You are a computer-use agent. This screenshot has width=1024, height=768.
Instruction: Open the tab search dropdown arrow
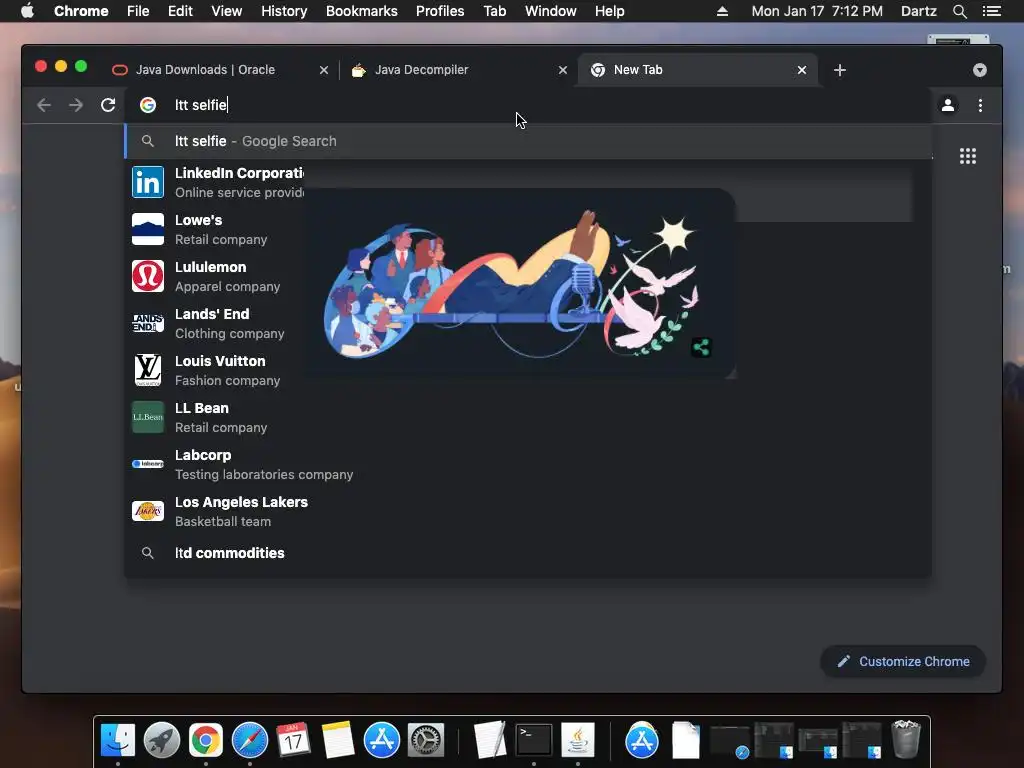(x=980, y=70)
